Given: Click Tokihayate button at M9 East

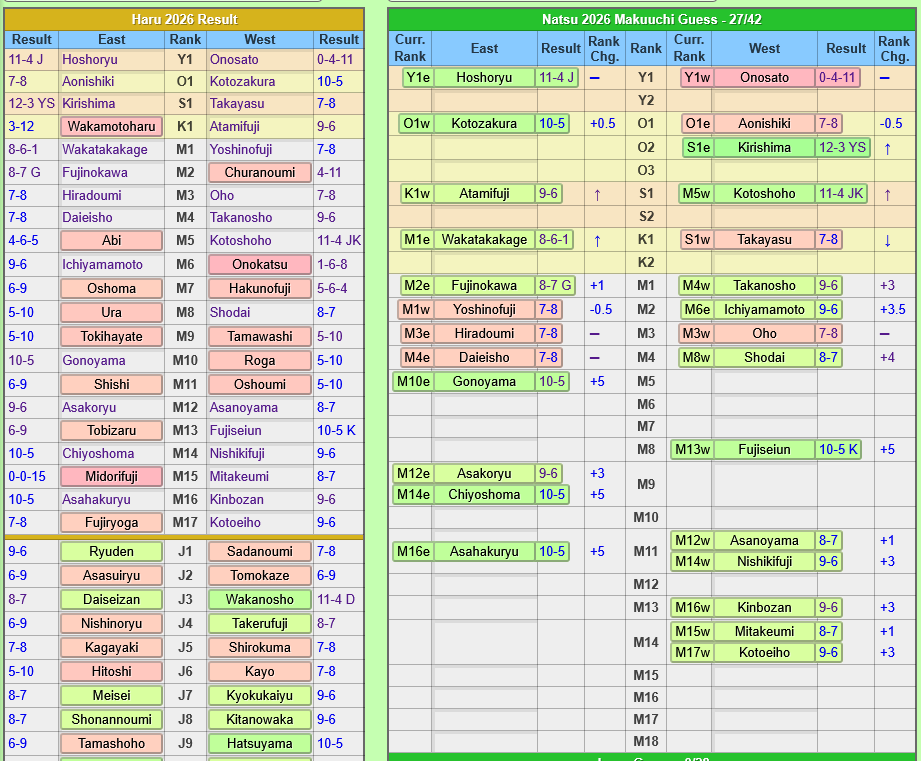Looking at the screenshot, I should pyautogui.click(x=112, y=336).
